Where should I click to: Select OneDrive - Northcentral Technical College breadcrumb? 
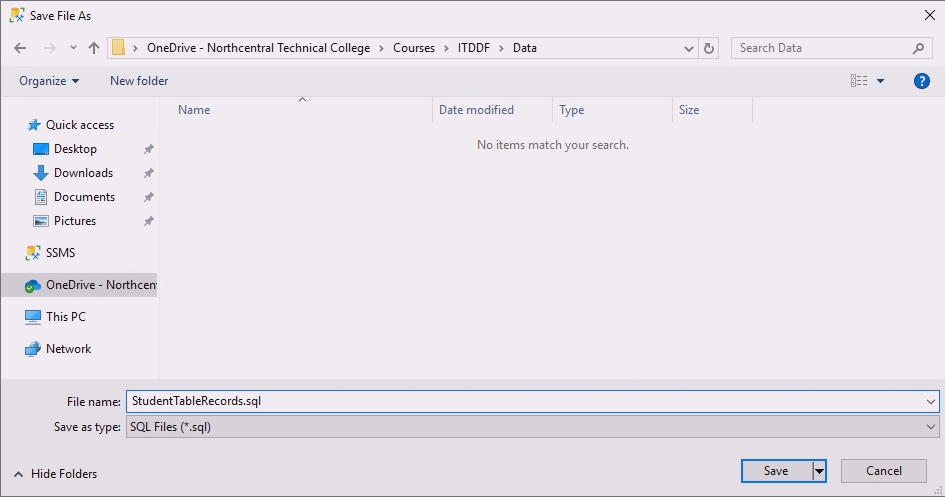coord(259,48)
